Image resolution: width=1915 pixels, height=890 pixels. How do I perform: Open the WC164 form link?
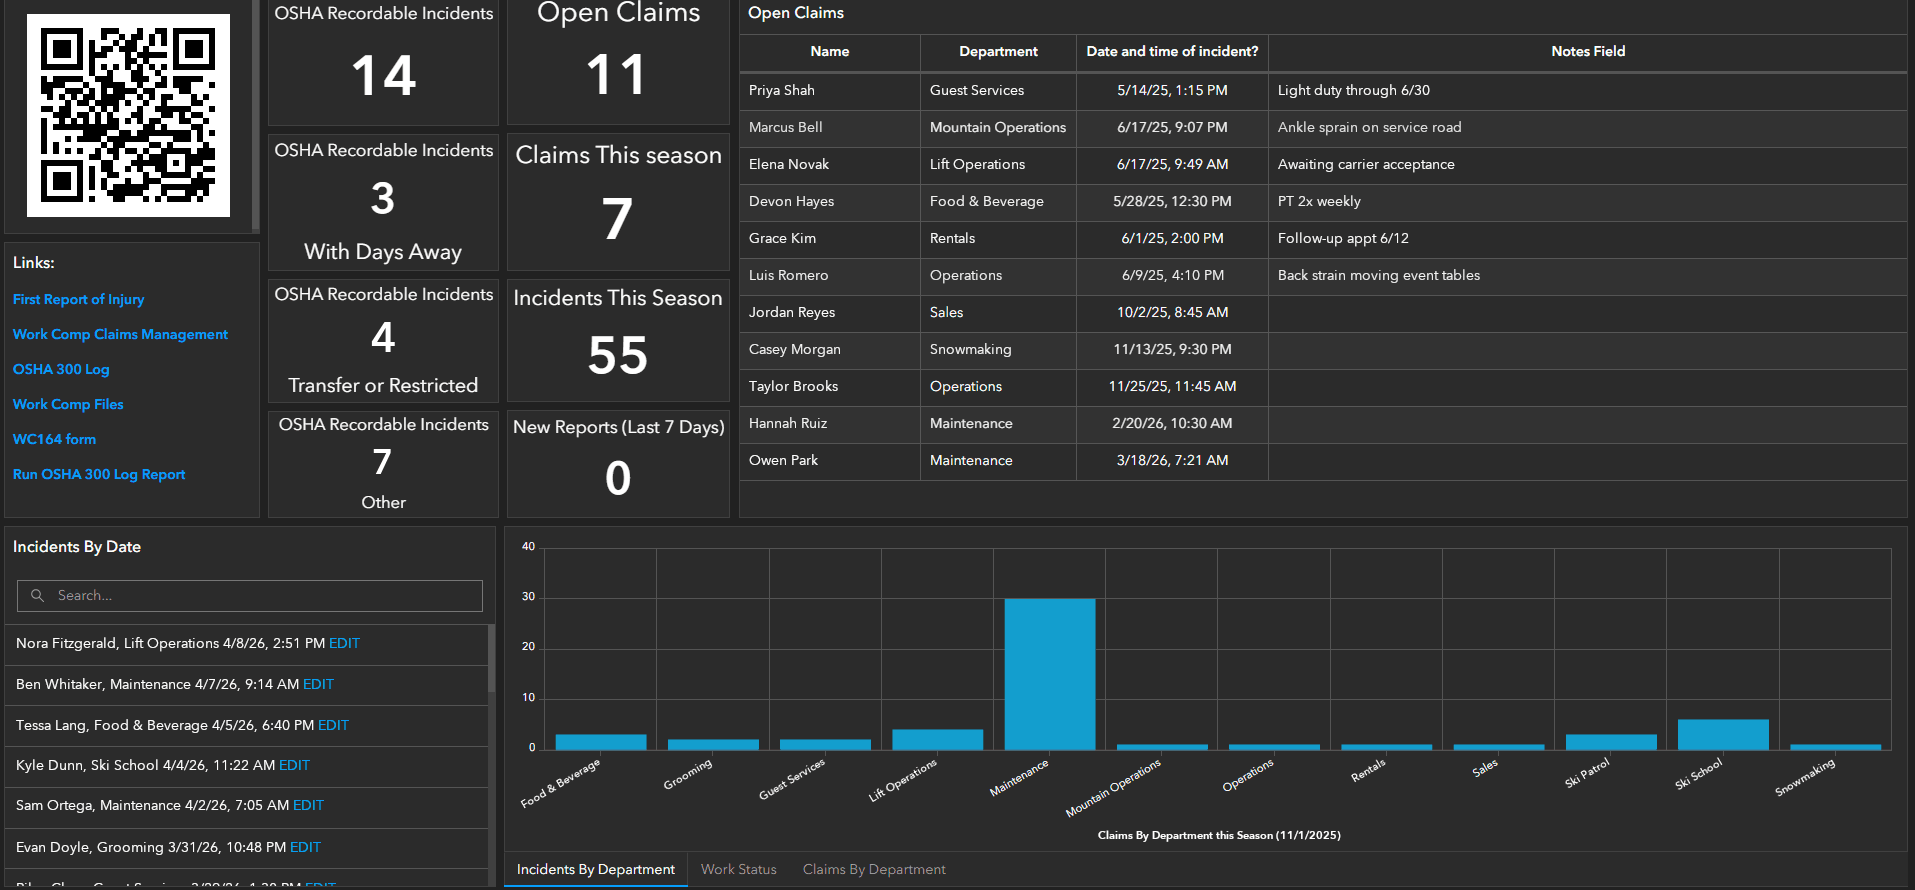[54, 439]
